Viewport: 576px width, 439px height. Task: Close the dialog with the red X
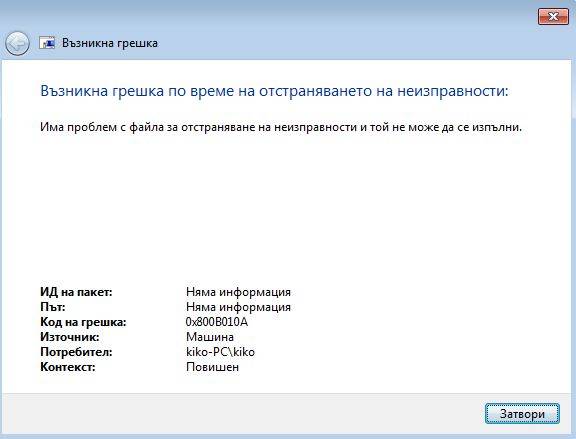553,17
